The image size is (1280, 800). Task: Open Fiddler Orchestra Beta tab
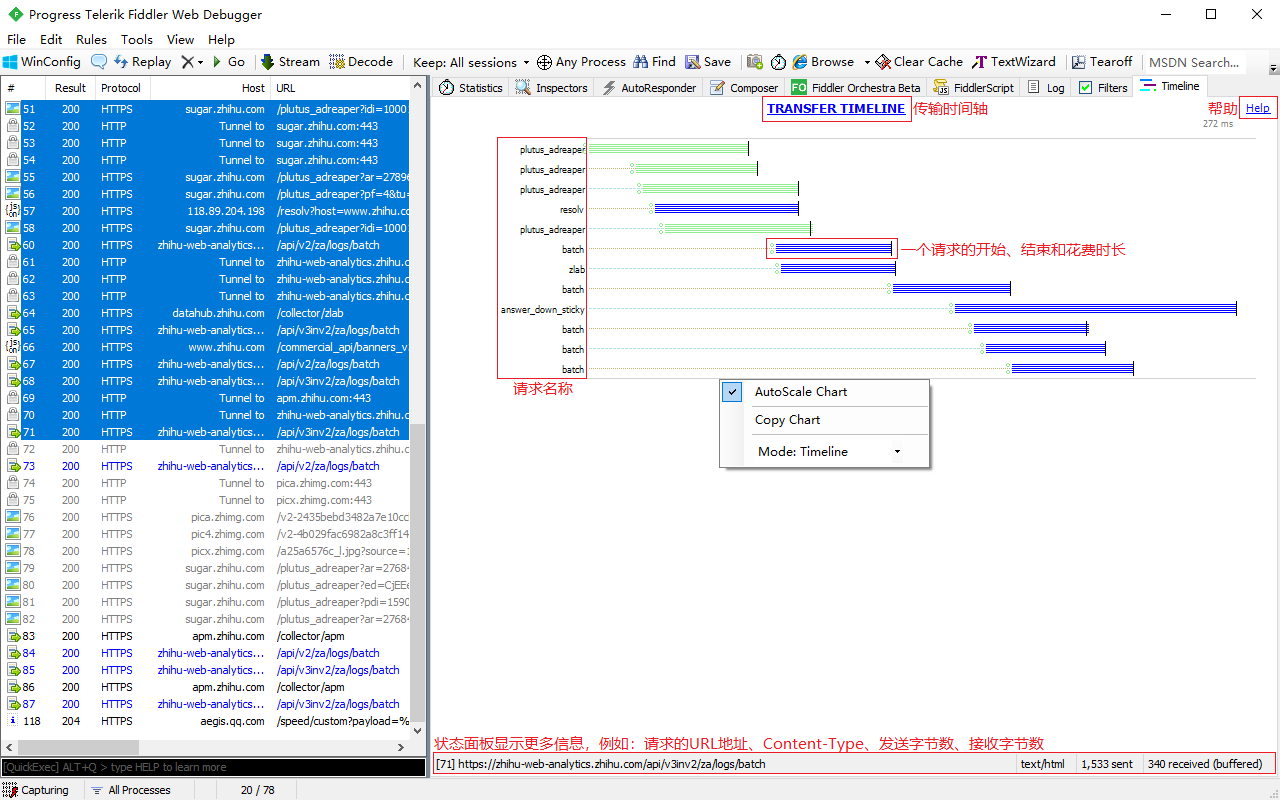pos(856,88)
